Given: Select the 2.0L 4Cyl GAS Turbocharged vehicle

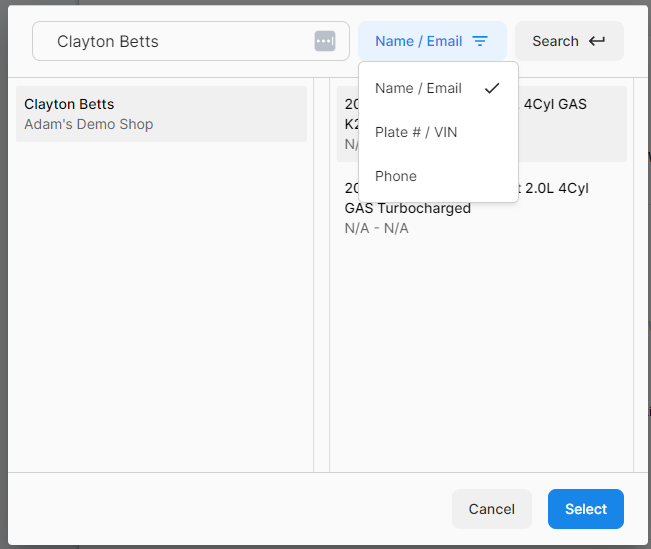Looking at the screenshot, I should pos(482,208).
